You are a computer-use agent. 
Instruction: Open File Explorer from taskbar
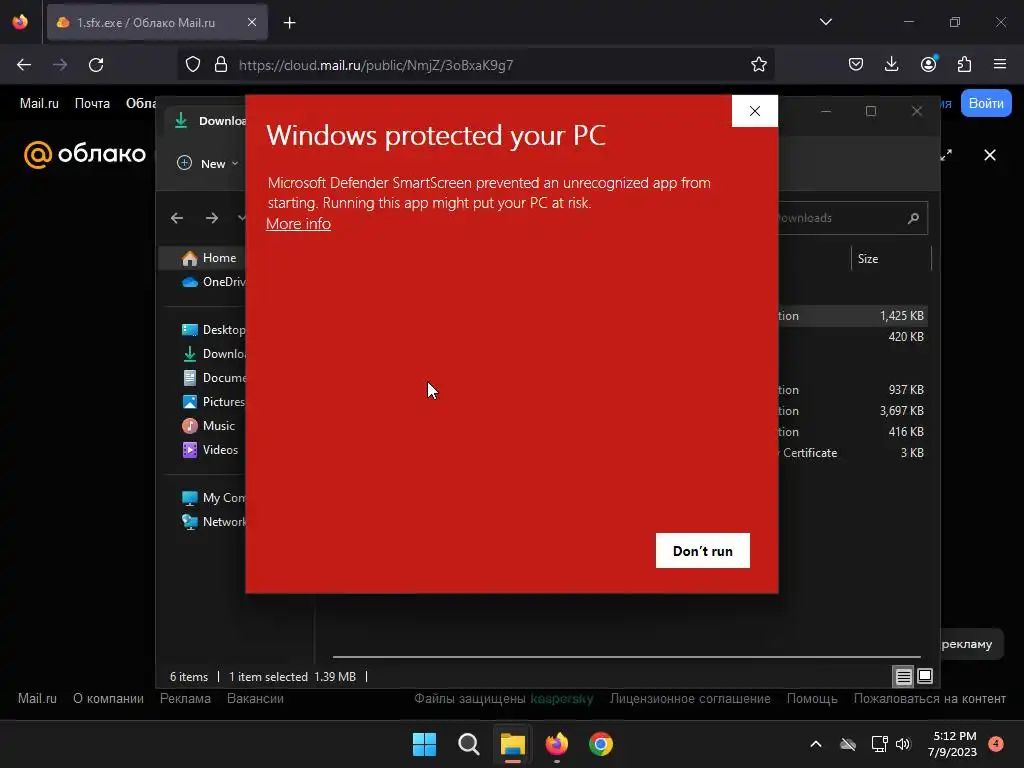[513, 744]
